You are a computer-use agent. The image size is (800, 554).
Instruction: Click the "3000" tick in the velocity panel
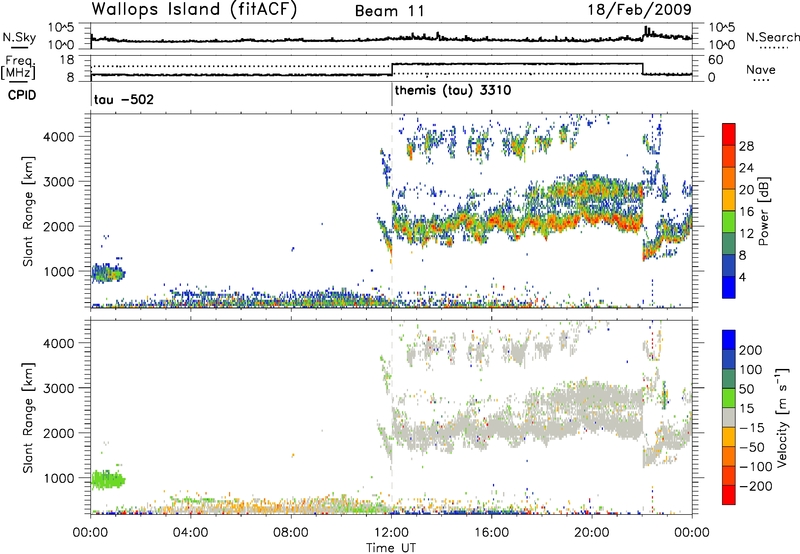(x=58, y=388)
